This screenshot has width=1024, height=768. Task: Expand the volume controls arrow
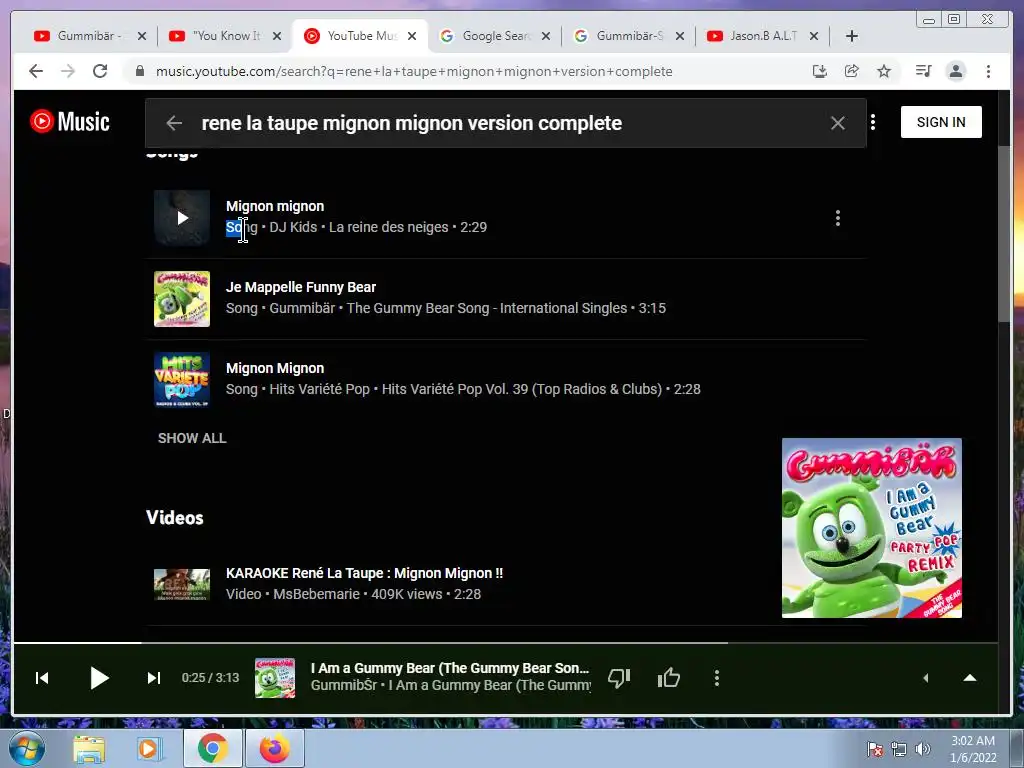925,678
